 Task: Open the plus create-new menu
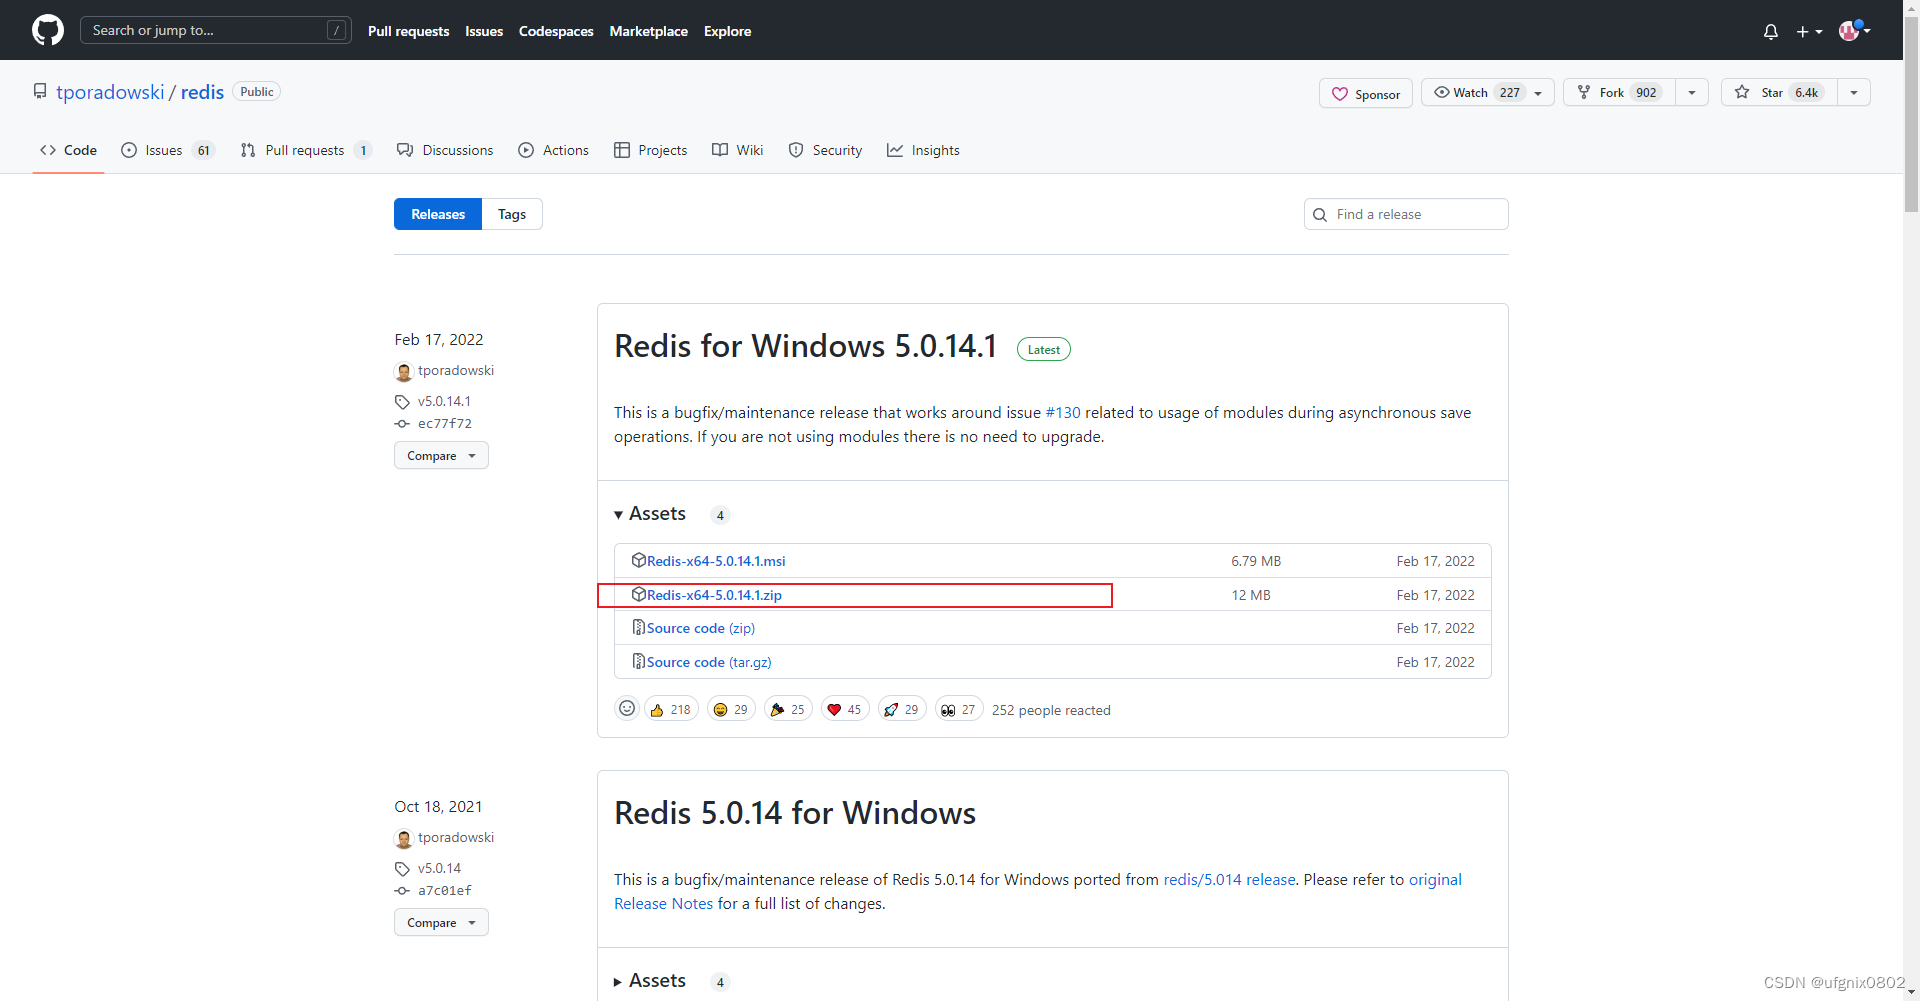coord(1809,31)
